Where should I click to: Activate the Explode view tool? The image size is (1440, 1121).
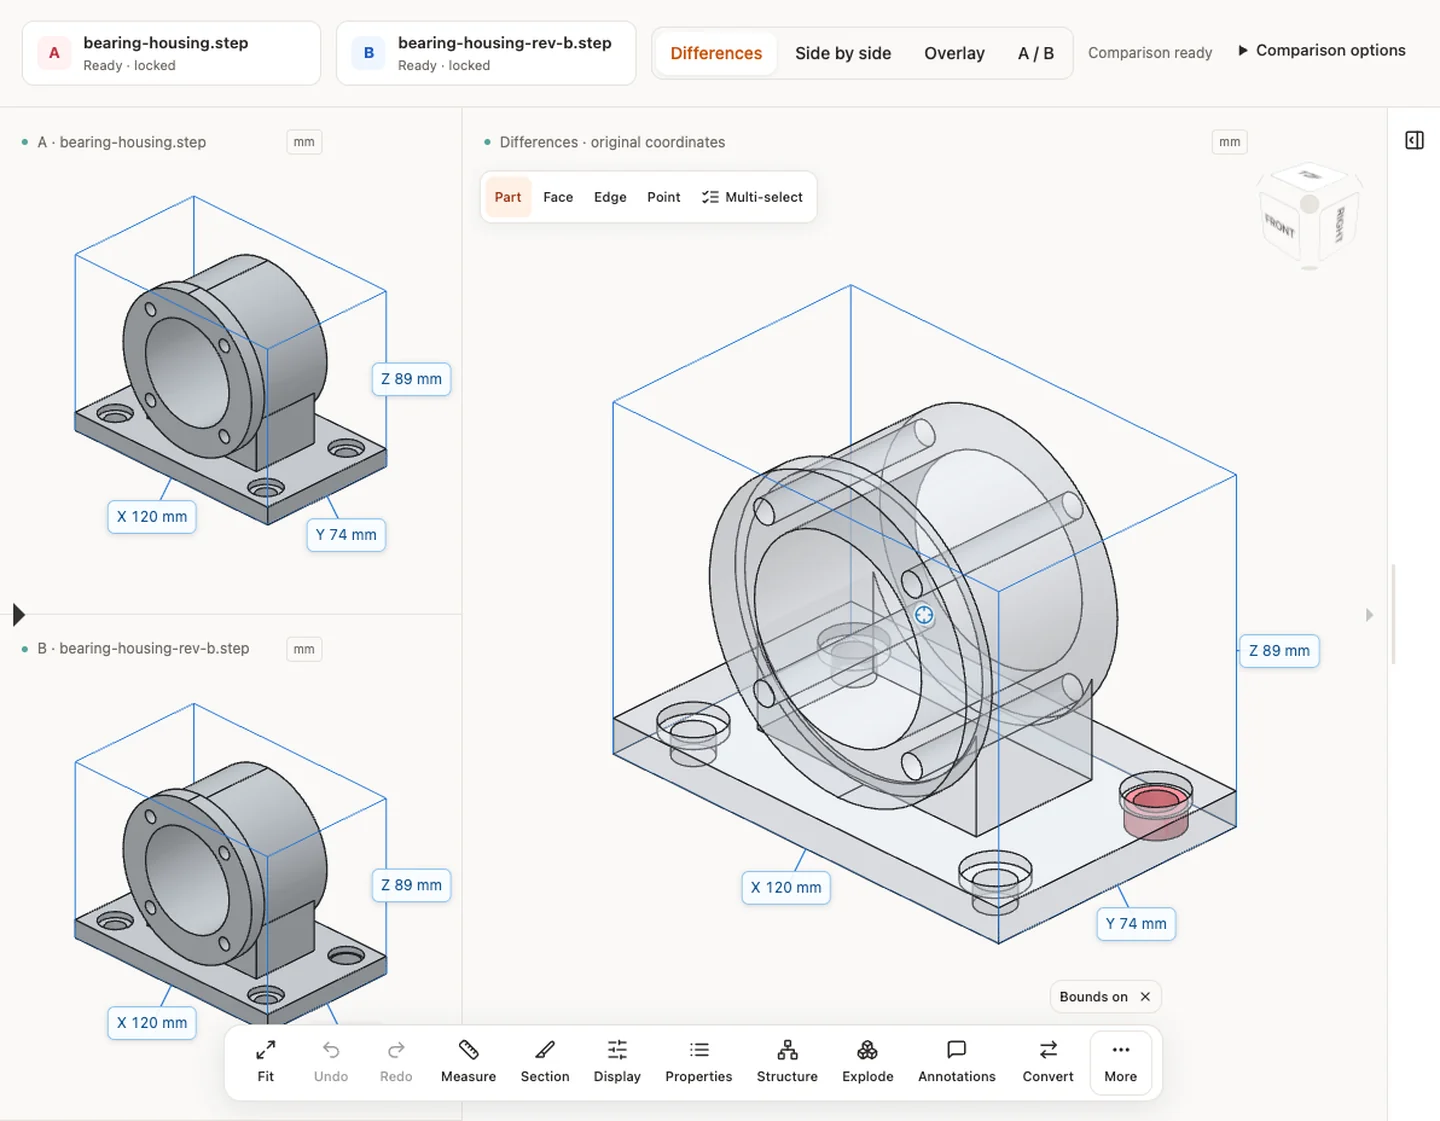pos(868,1061)
